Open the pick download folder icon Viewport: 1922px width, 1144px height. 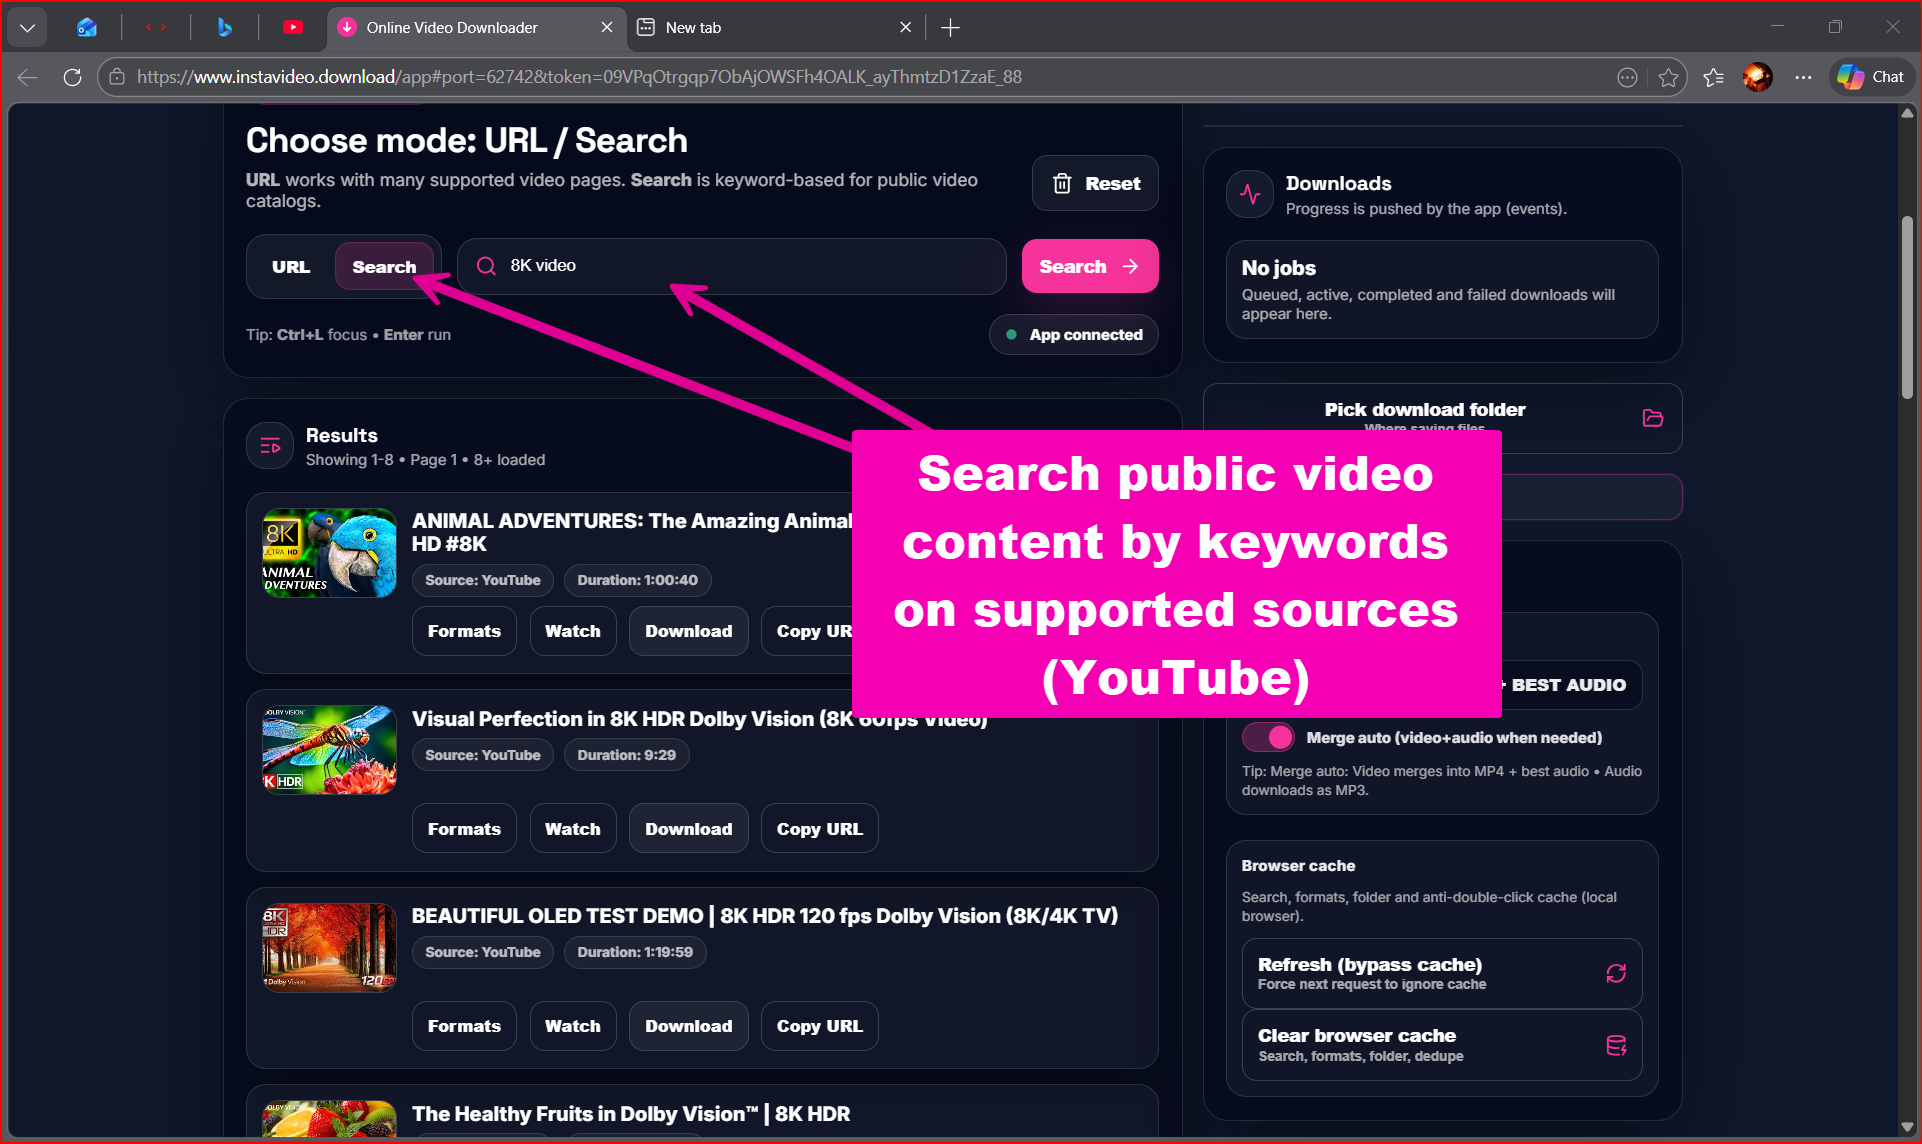click(1652, 418)
